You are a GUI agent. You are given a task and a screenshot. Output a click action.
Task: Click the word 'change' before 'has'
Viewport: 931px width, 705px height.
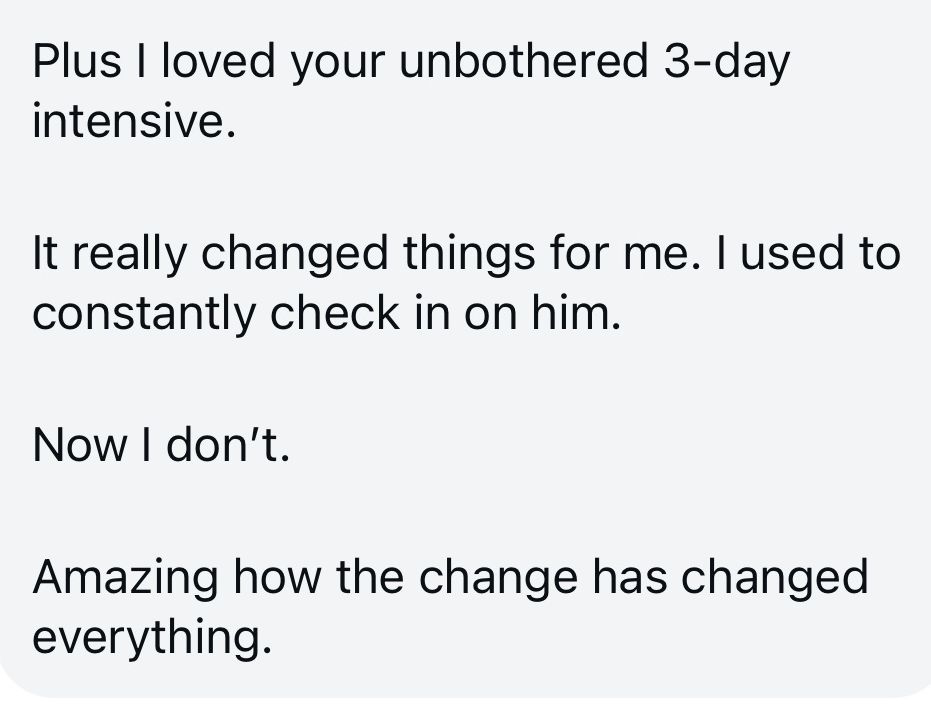(498, 577)
